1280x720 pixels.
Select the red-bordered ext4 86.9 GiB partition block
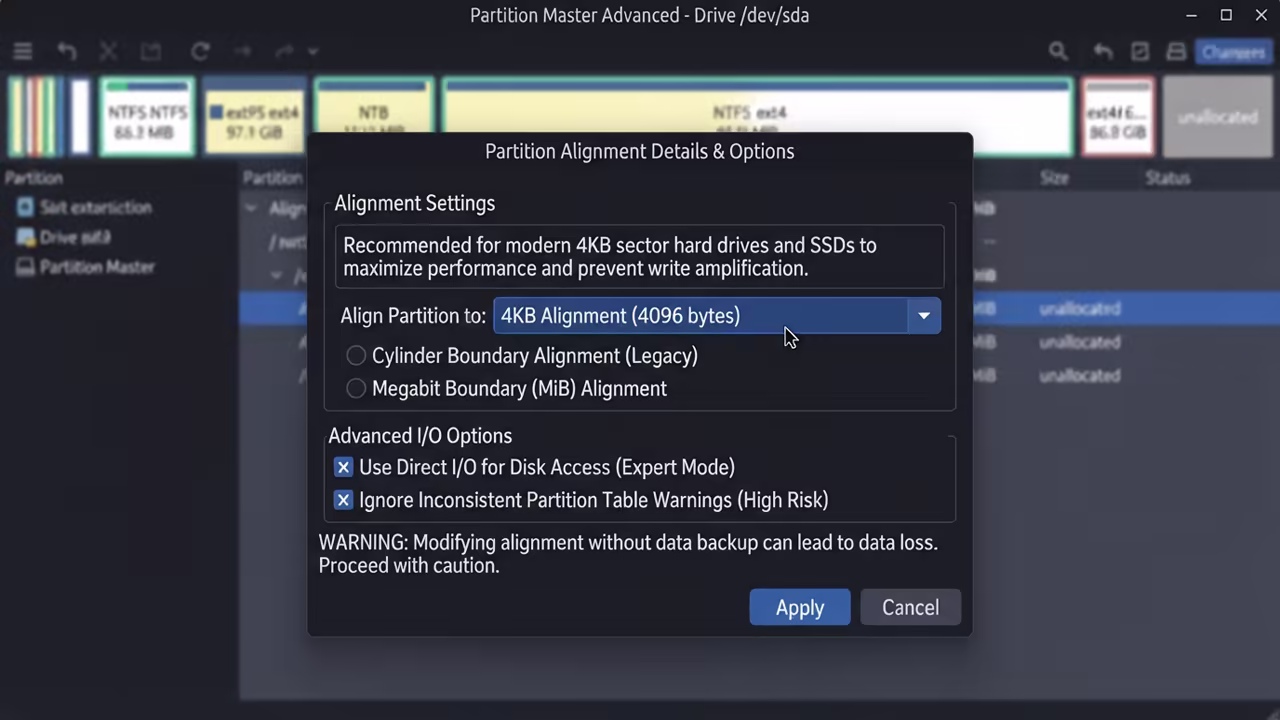pyautogui.click(x=1118, y=117)
